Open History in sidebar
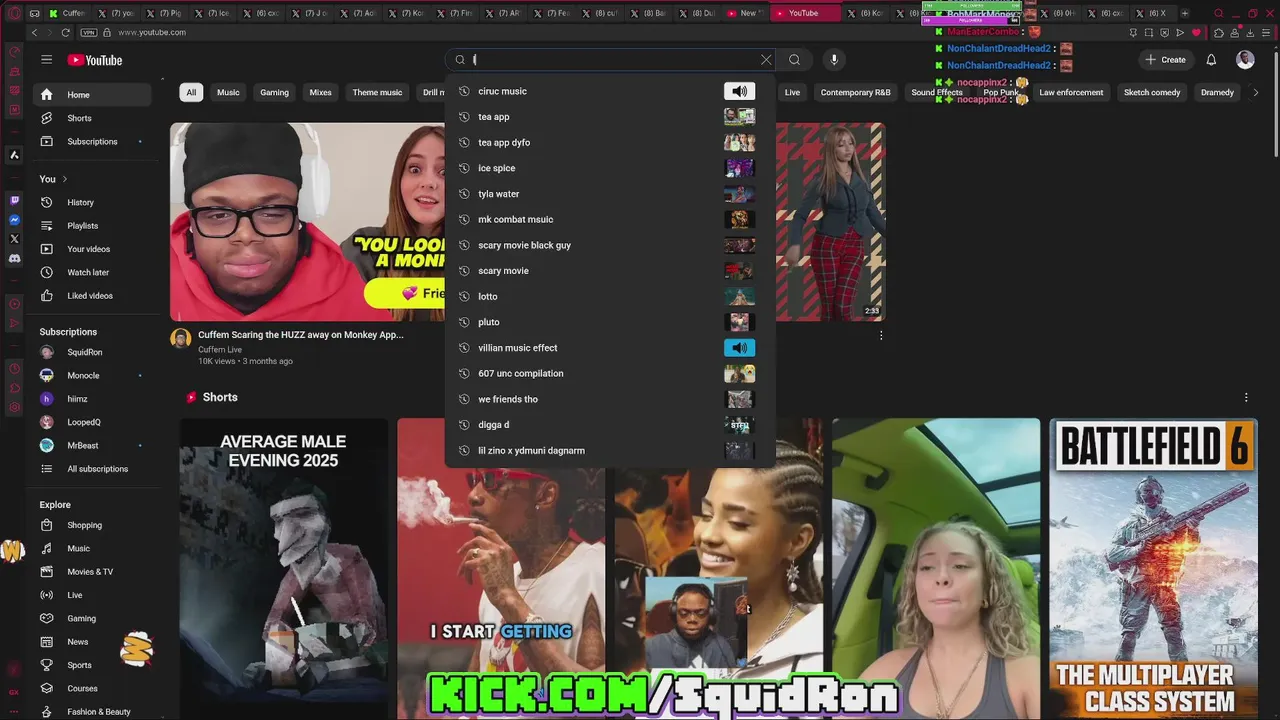This screenshot has width=1280, height=720. coord(90,202)
